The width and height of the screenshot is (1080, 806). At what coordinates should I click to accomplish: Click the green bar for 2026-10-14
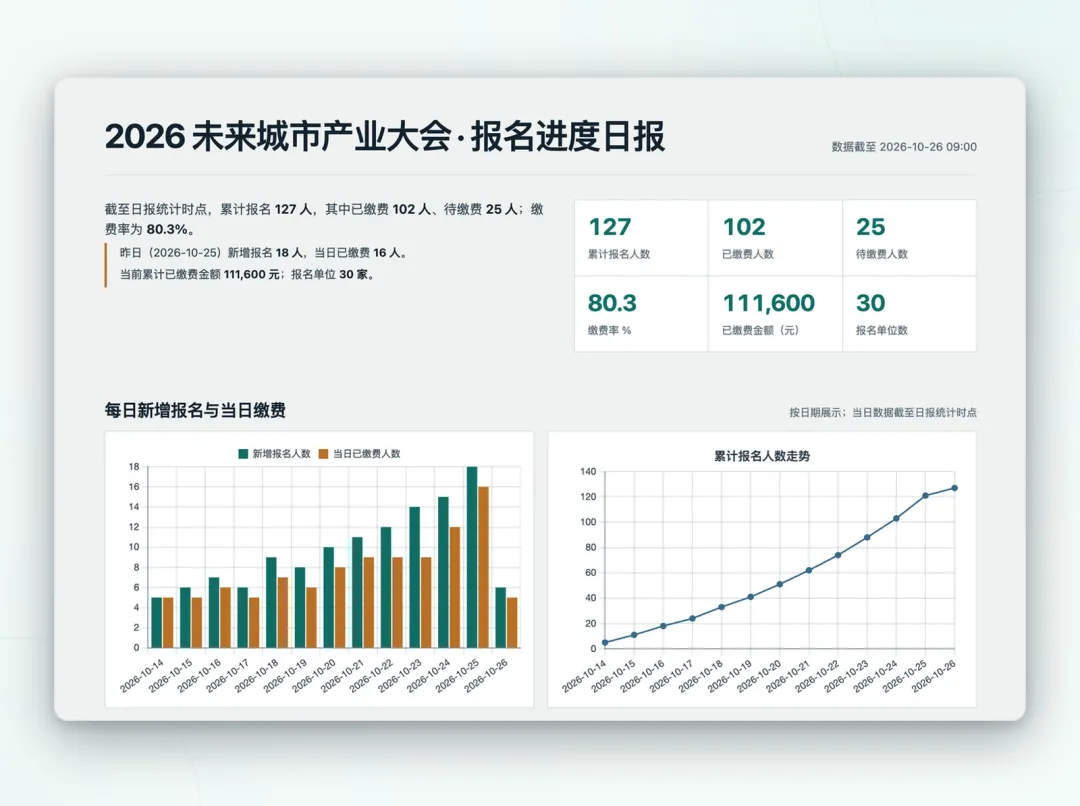156,623
